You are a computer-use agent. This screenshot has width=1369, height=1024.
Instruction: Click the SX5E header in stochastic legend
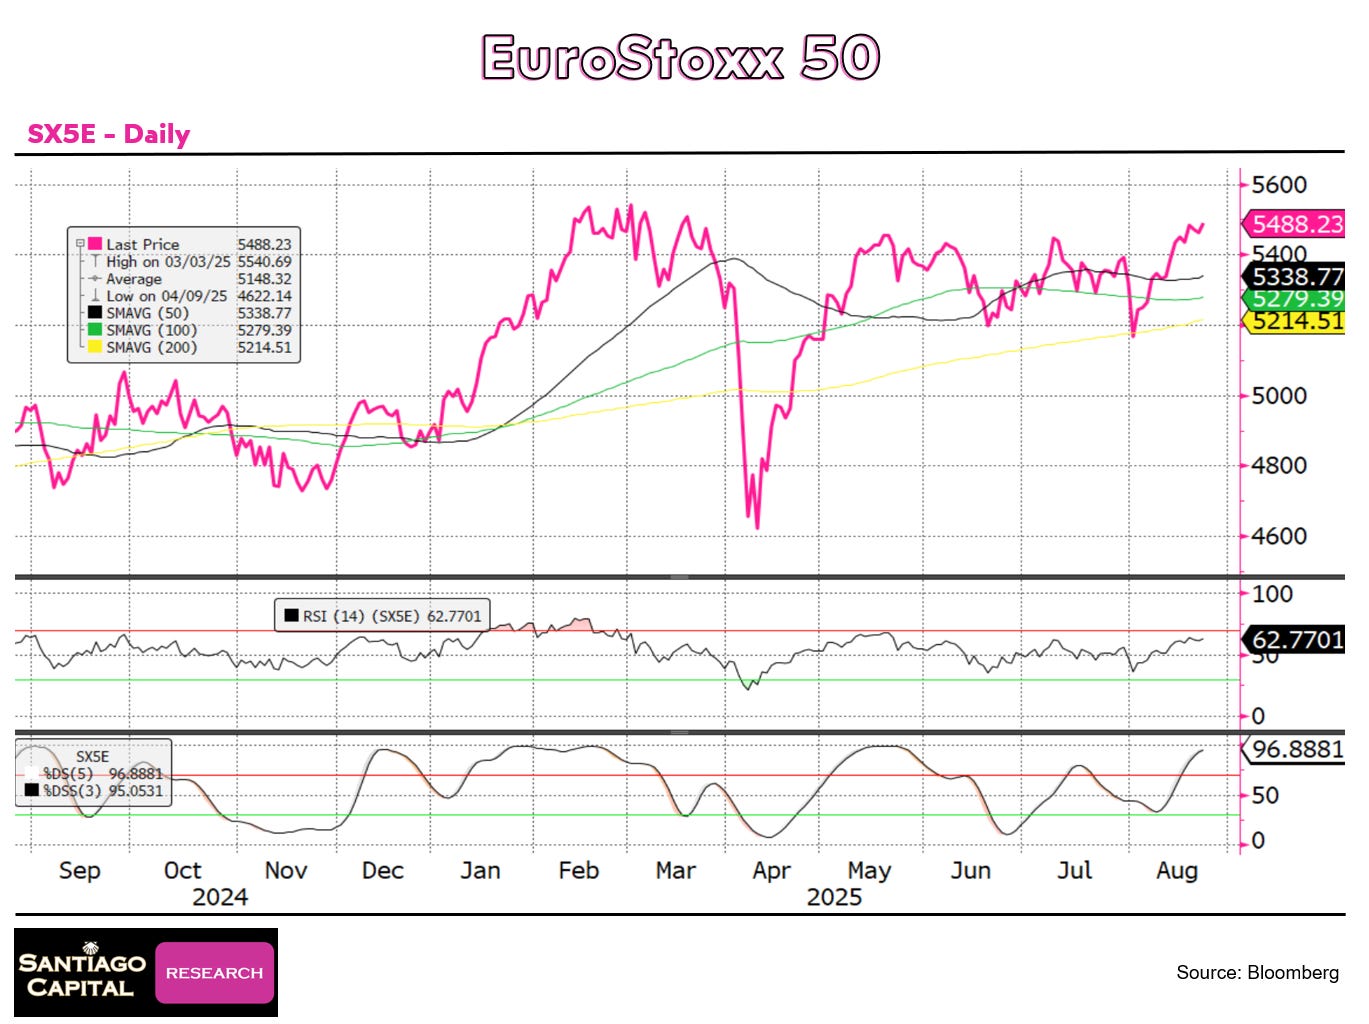[x=93, y=756]
